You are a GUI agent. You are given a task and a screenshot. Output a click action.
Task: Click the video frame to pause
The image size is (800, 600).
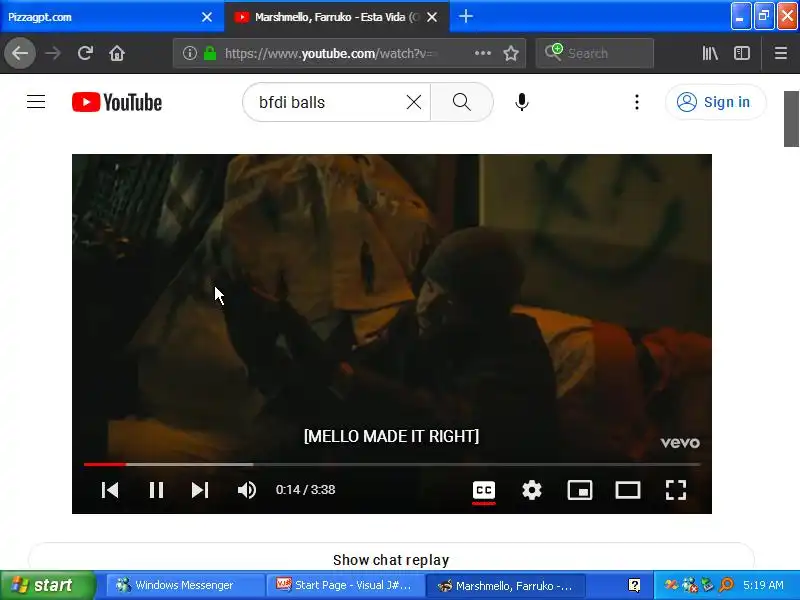point(392,306)
